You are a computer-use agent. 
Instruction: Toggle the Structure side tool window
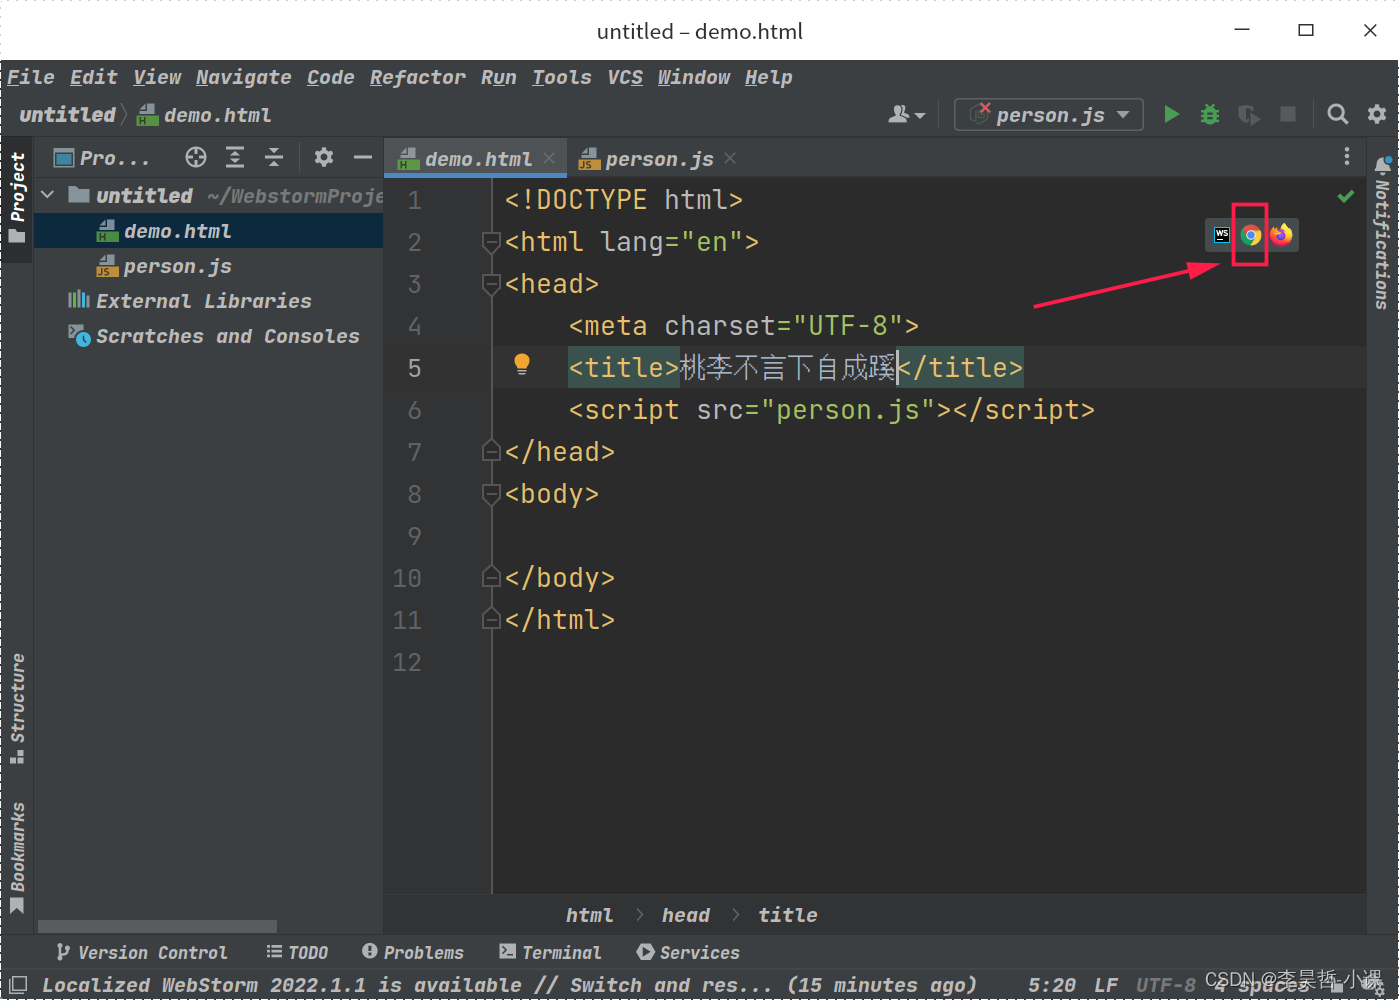(x=17, y=709)
